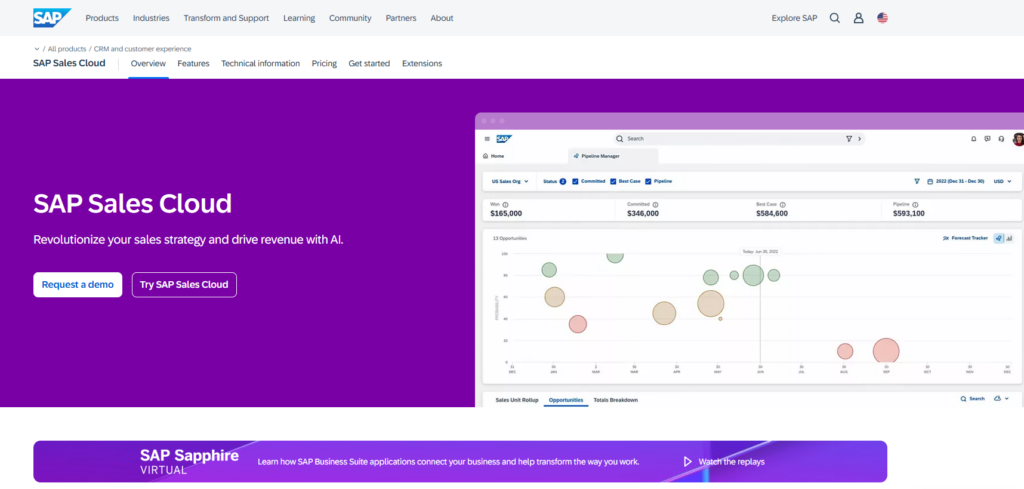
Task: Click the play icon beside Watch the replays
Action: click(x=687, y=462)
